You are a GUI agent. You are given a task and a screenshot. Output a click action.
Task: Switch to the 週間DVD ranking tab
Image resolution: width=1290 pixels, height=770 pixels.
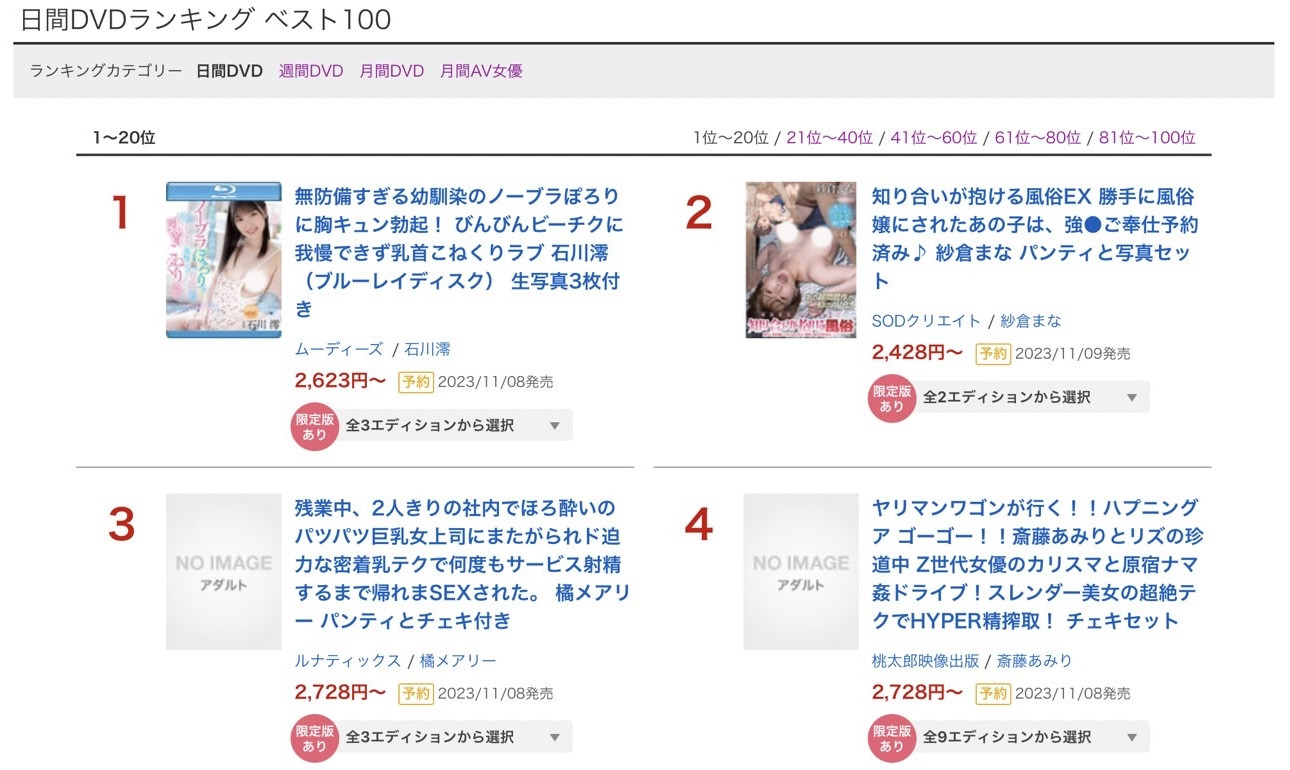tap(310, 71)
